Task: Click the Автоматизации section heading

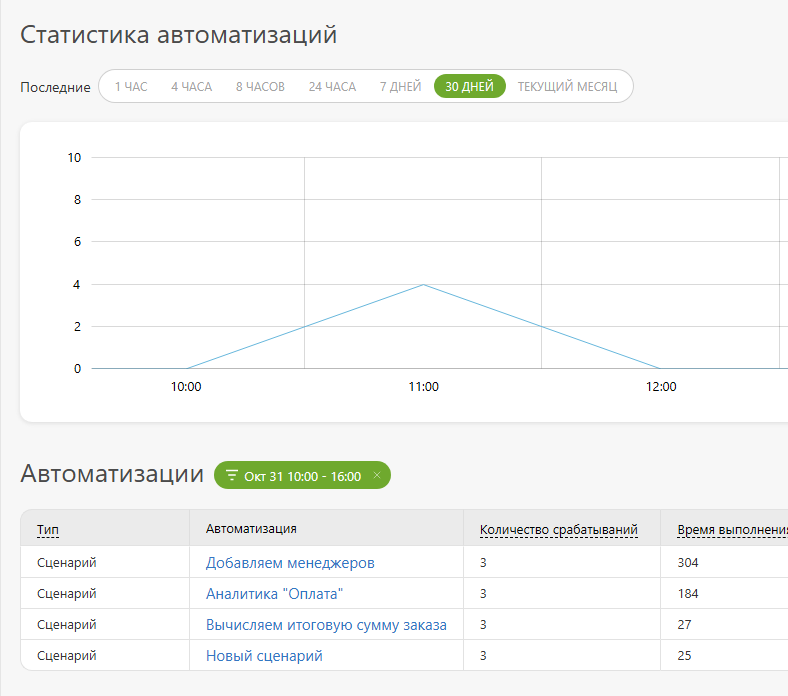Action: 112,473
